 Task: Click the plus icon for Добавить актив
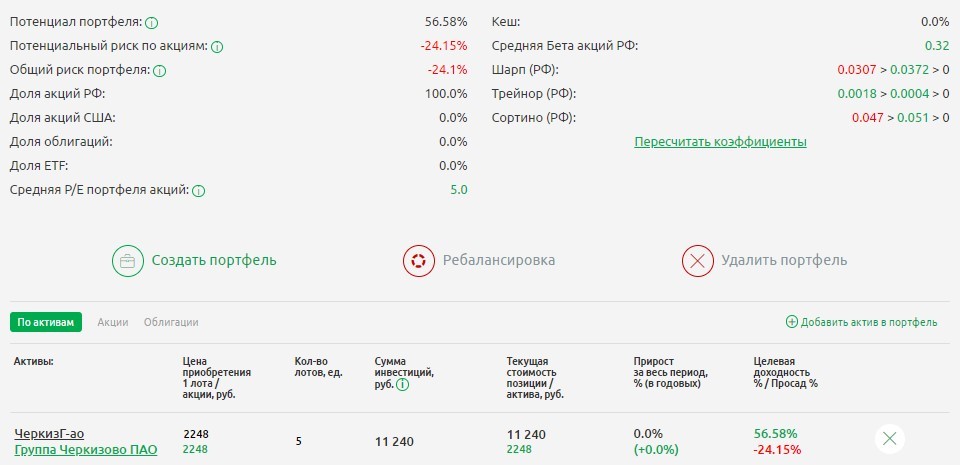click(x=792, y=322)
